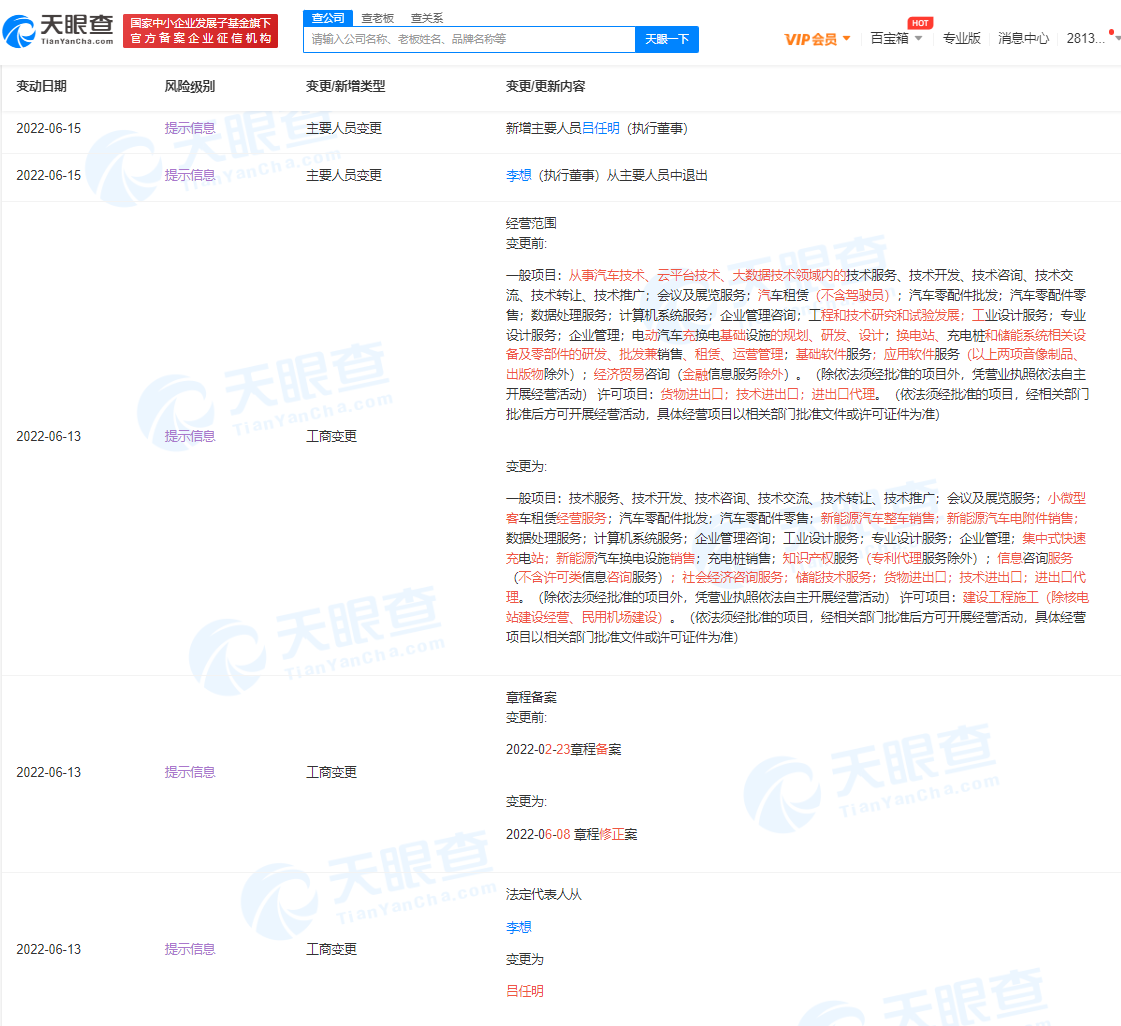
Task: Open 提示信息 in the 吕任明 新增主要人员 row
Action: 189,129
